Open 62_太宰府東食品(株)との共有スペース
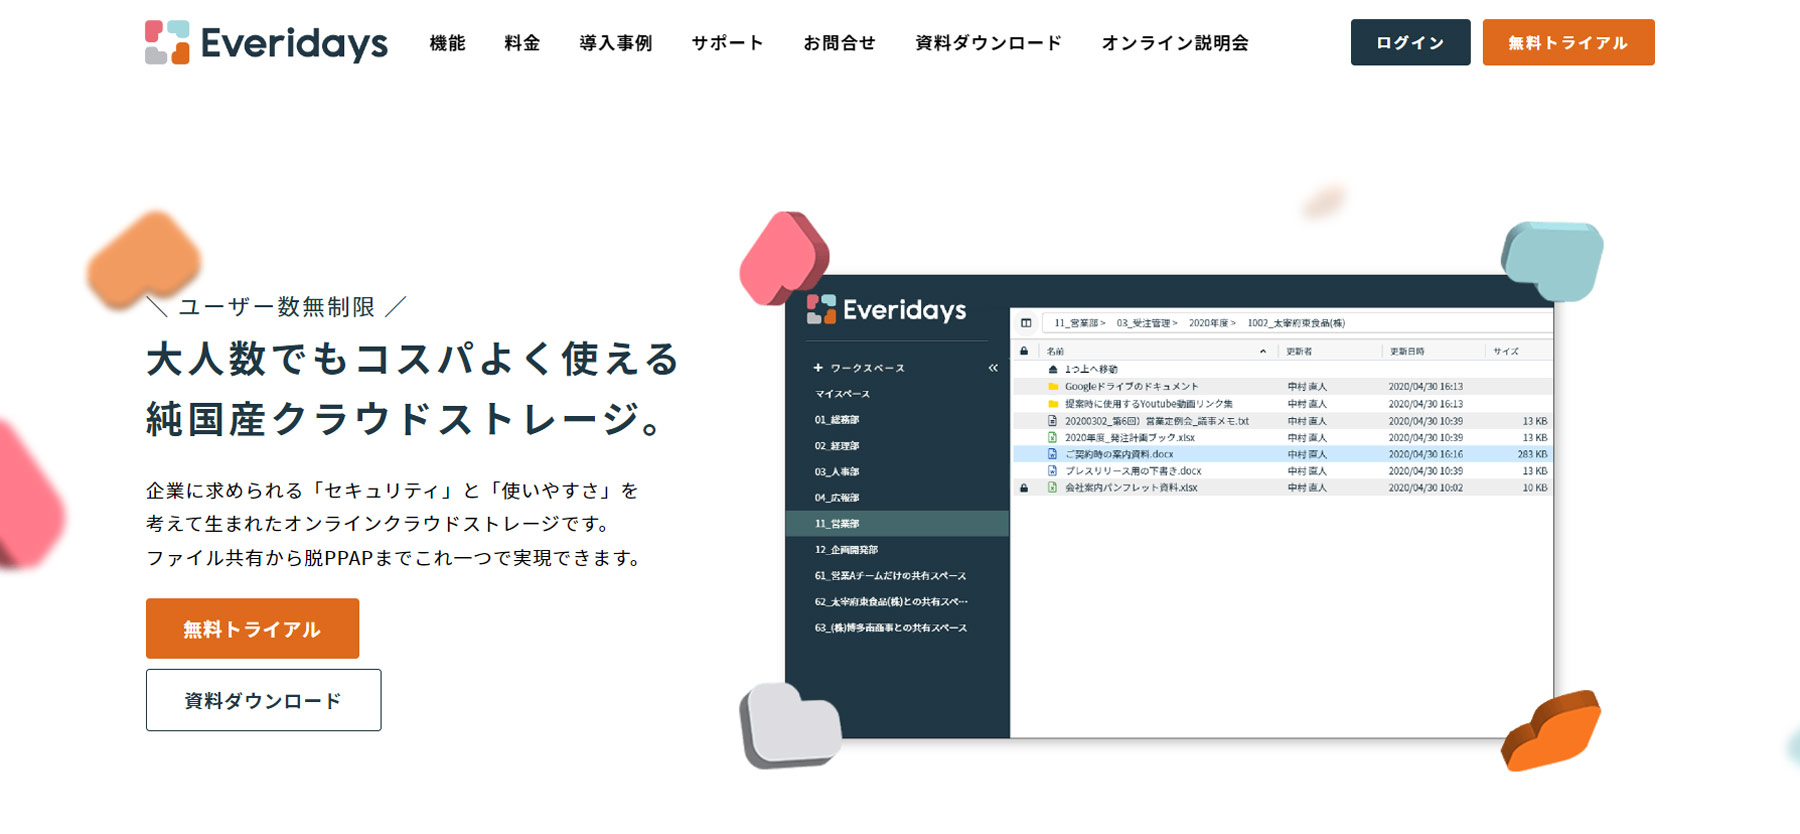 (x=891, y=602)
